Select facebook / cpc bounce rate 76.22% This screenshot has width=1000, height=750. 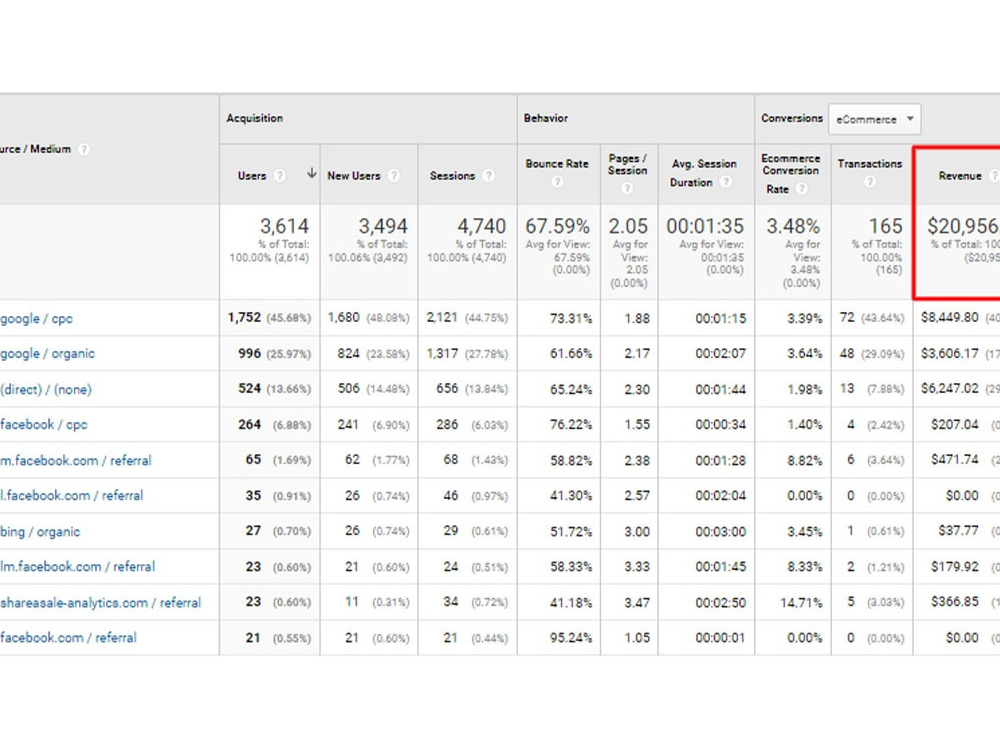pos(571,424)
